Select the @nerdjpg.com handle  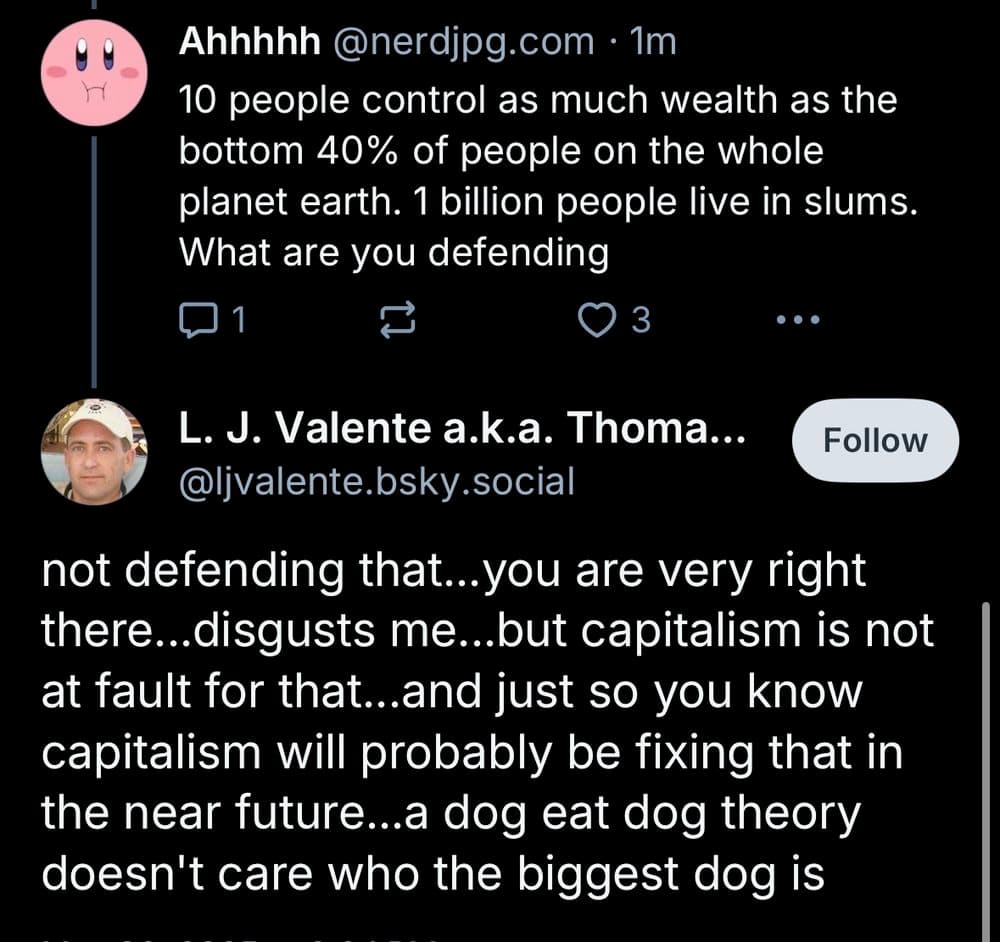point(464,43)
